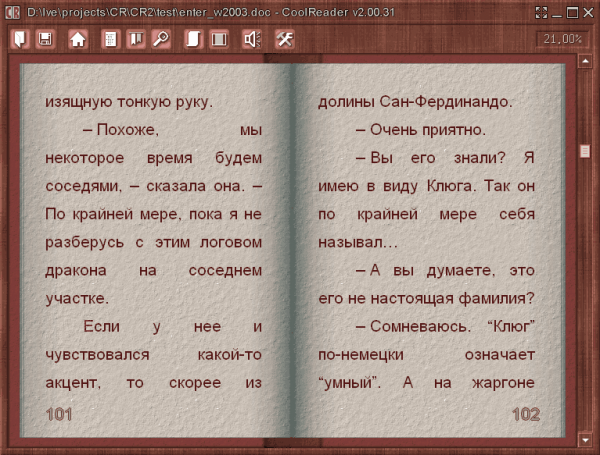Switch to single page view icon
The height and width of the screenshot is (455, 600).
click(194, 39)
